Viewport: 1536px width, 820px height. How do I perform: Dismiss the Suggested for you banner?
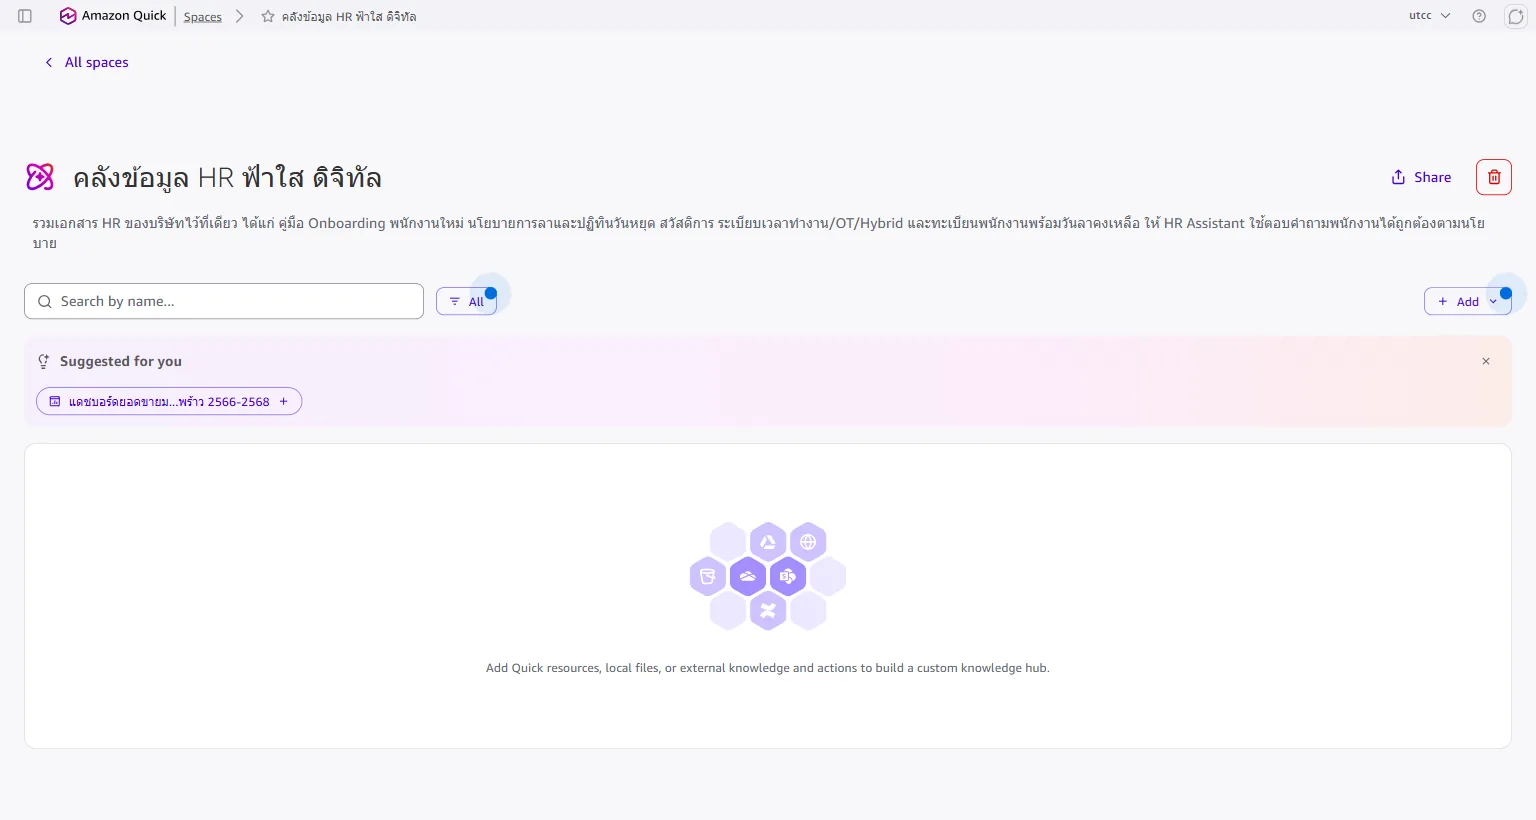[x=1486, y=361]
